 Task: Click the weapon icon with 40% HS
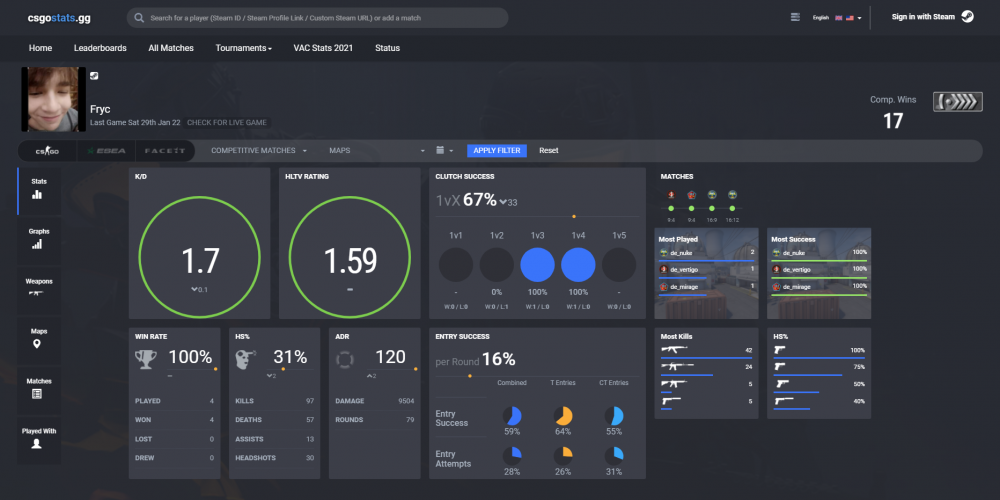[x=785, y=401]
